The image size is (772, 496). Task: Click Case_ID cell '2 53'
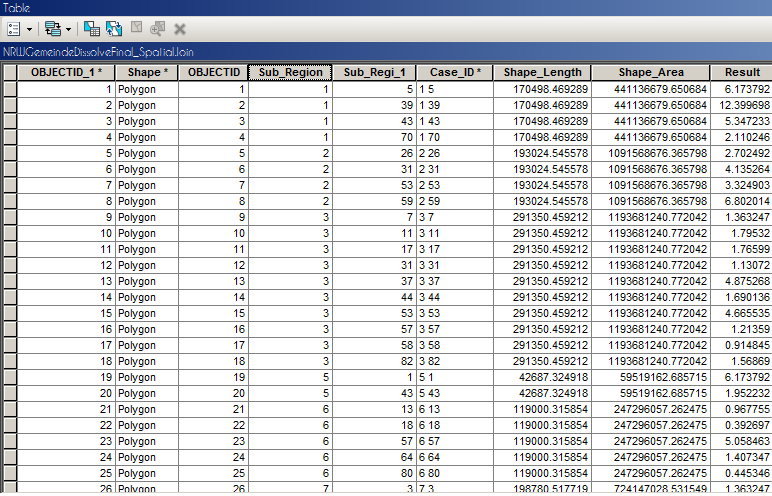[x=454, y=185]
